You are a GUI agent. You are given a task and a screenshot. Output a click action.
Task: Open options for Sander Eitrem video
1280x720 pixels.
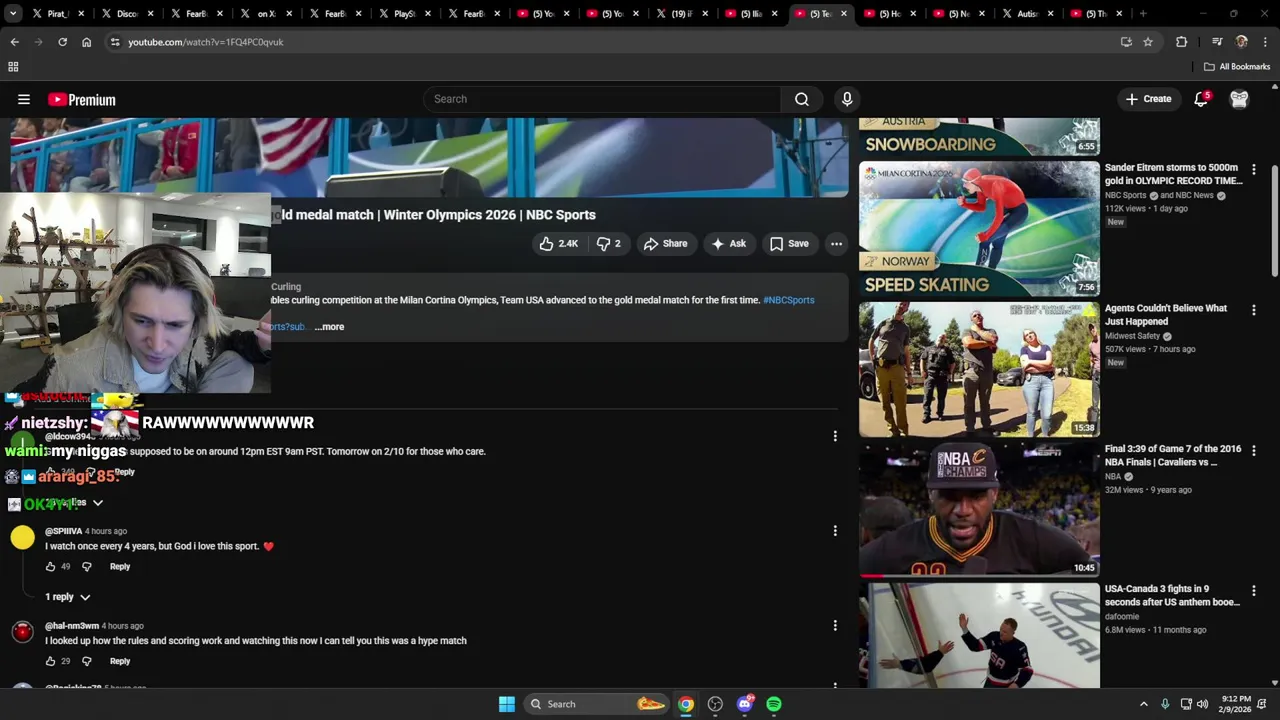(x=1253, y=170)
